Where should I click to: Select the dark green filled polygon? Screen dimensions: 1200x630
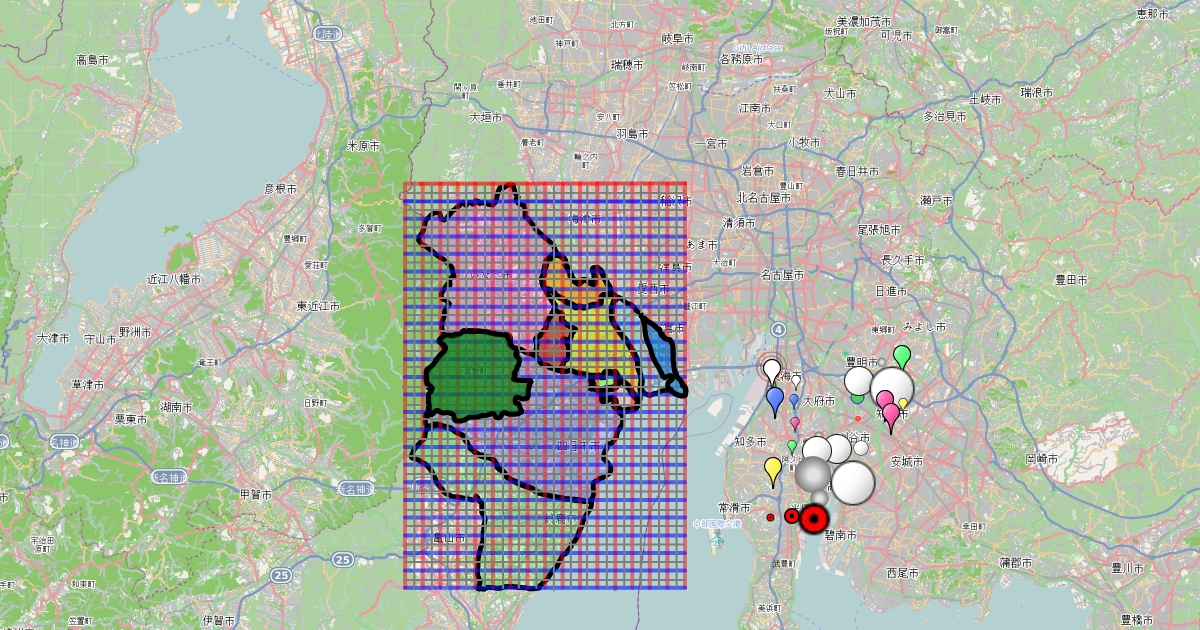pyautogui.click(x=472, y=376)
